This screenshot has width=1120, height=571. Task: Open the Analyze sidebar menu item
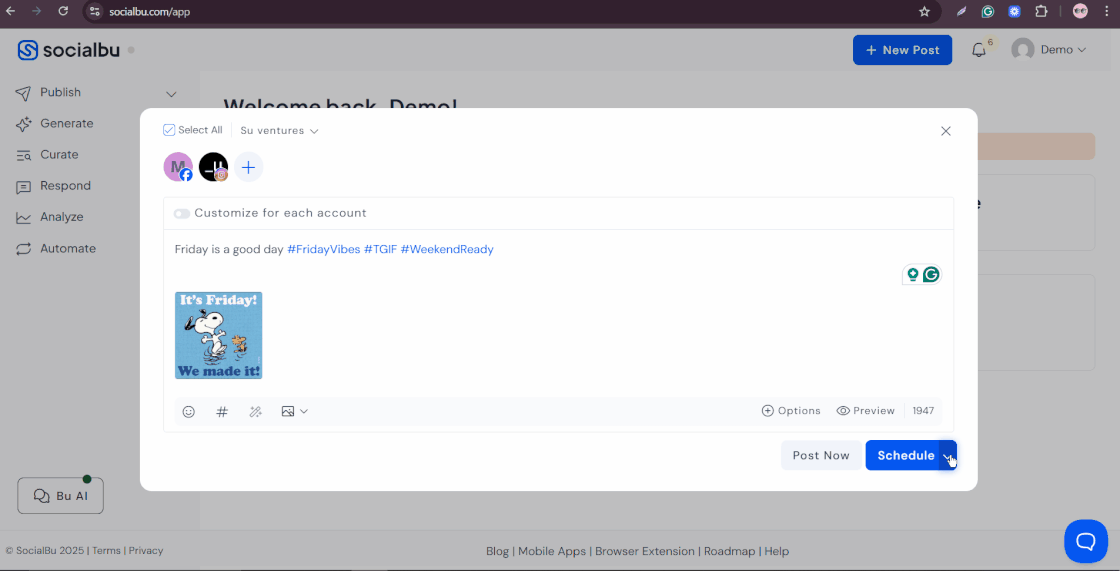tap(61, 217)
